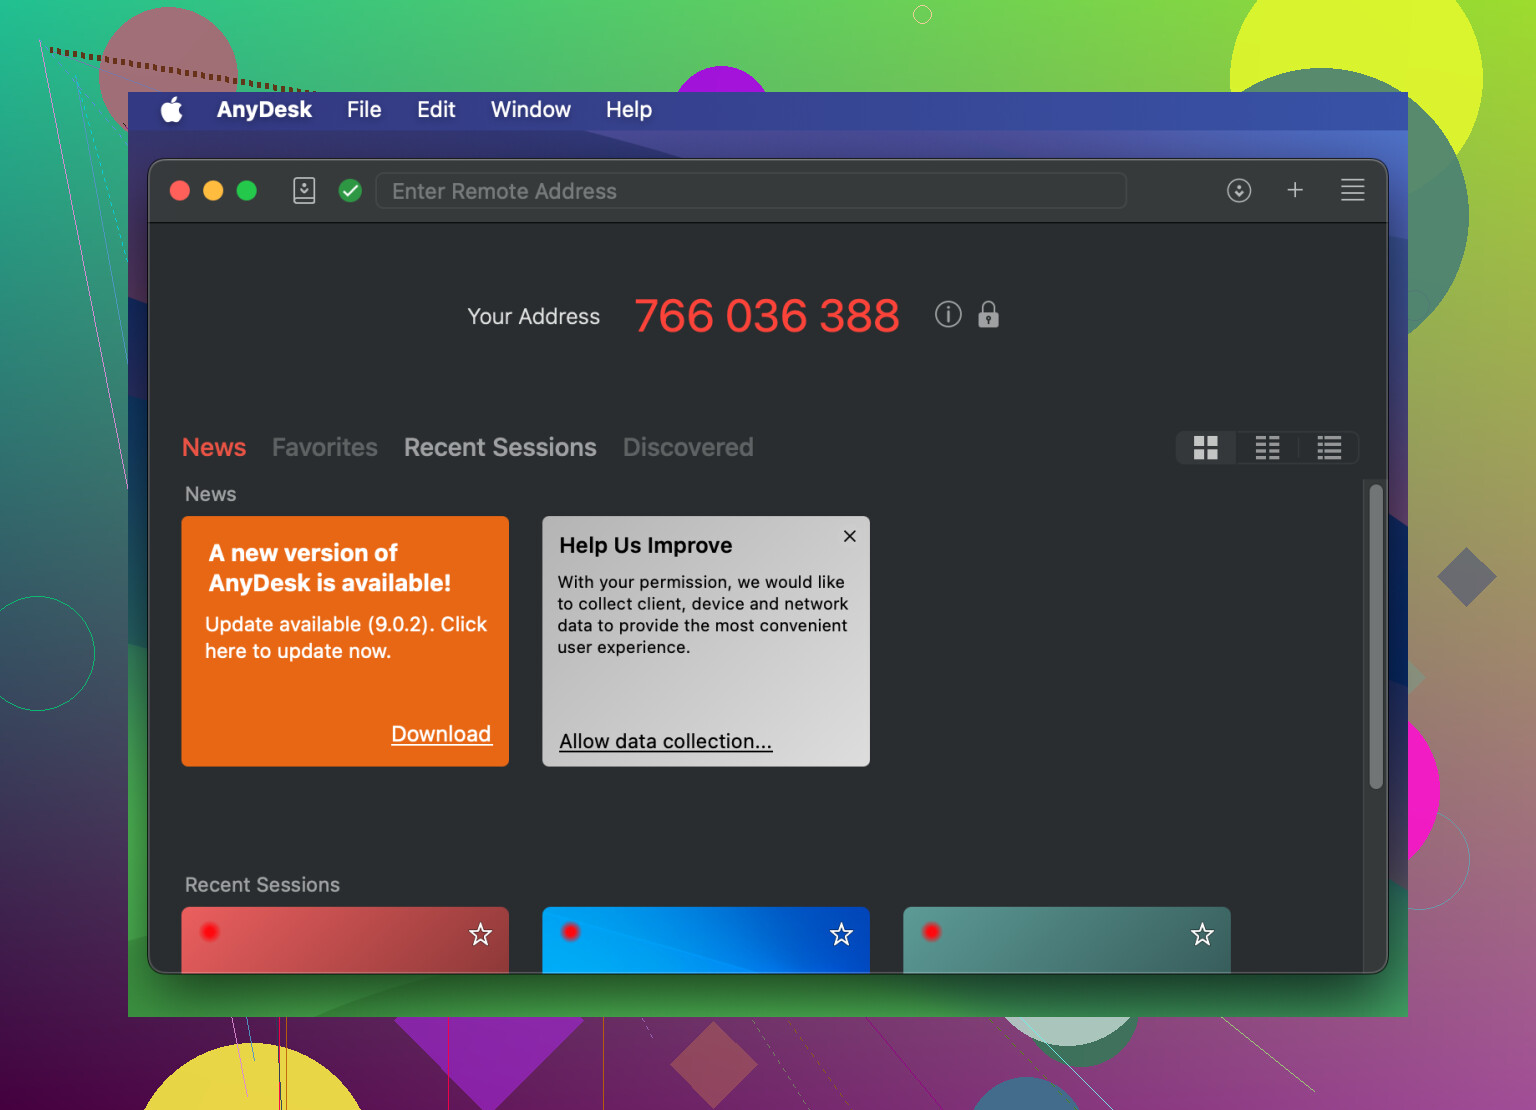
Task: Favorite the red recent session with star
Action: 481,934
